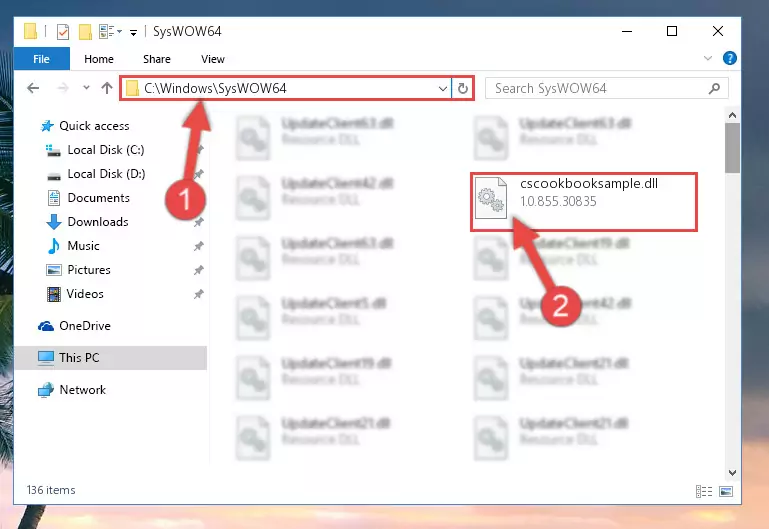The image size is (769, 529).
Task: Click the 136 items status text
Action: [x=51, y=490]
